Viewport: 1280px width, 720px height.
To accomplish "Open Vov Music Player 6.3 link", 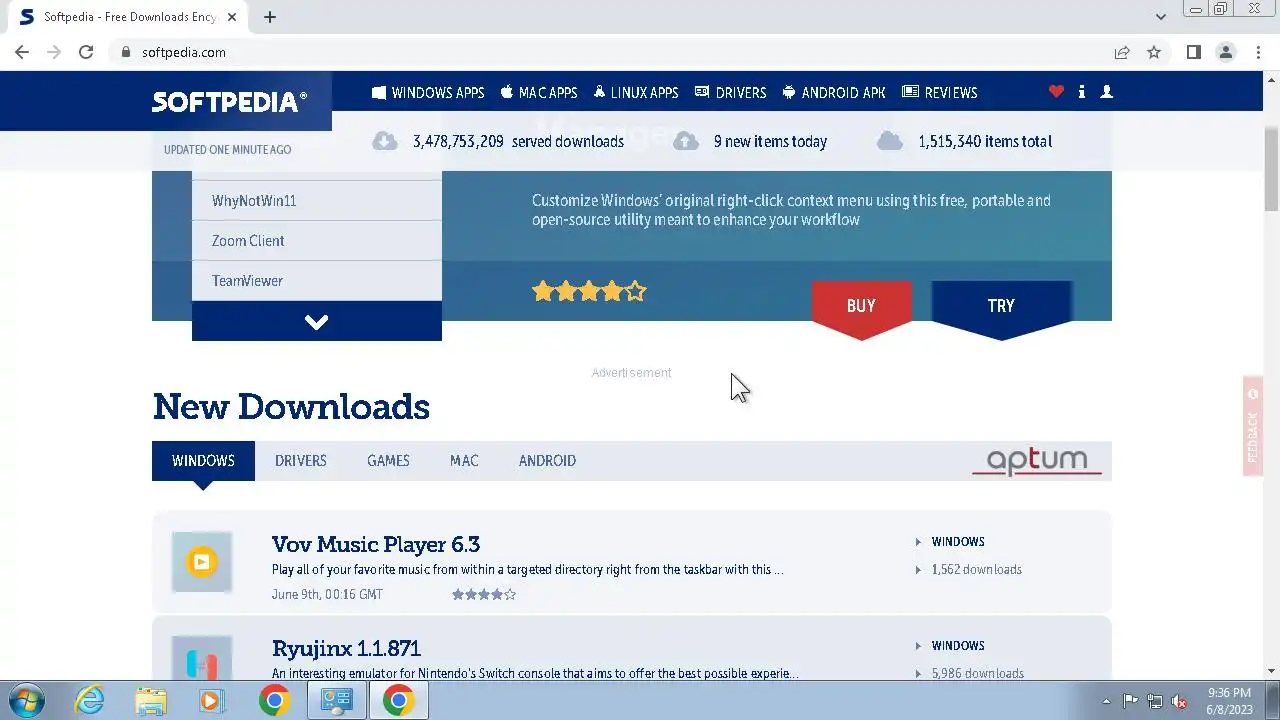I will [x=376, y=544].
